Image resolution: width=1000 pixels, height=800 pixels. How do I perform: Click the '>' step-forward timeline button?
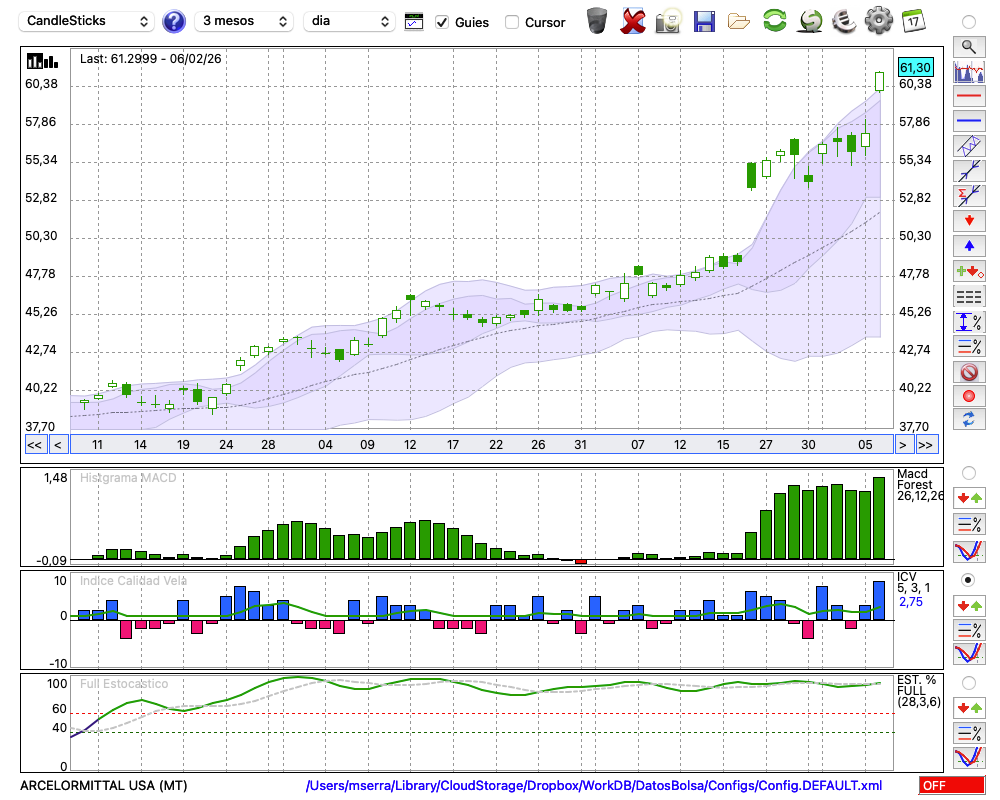pos(902,444)
